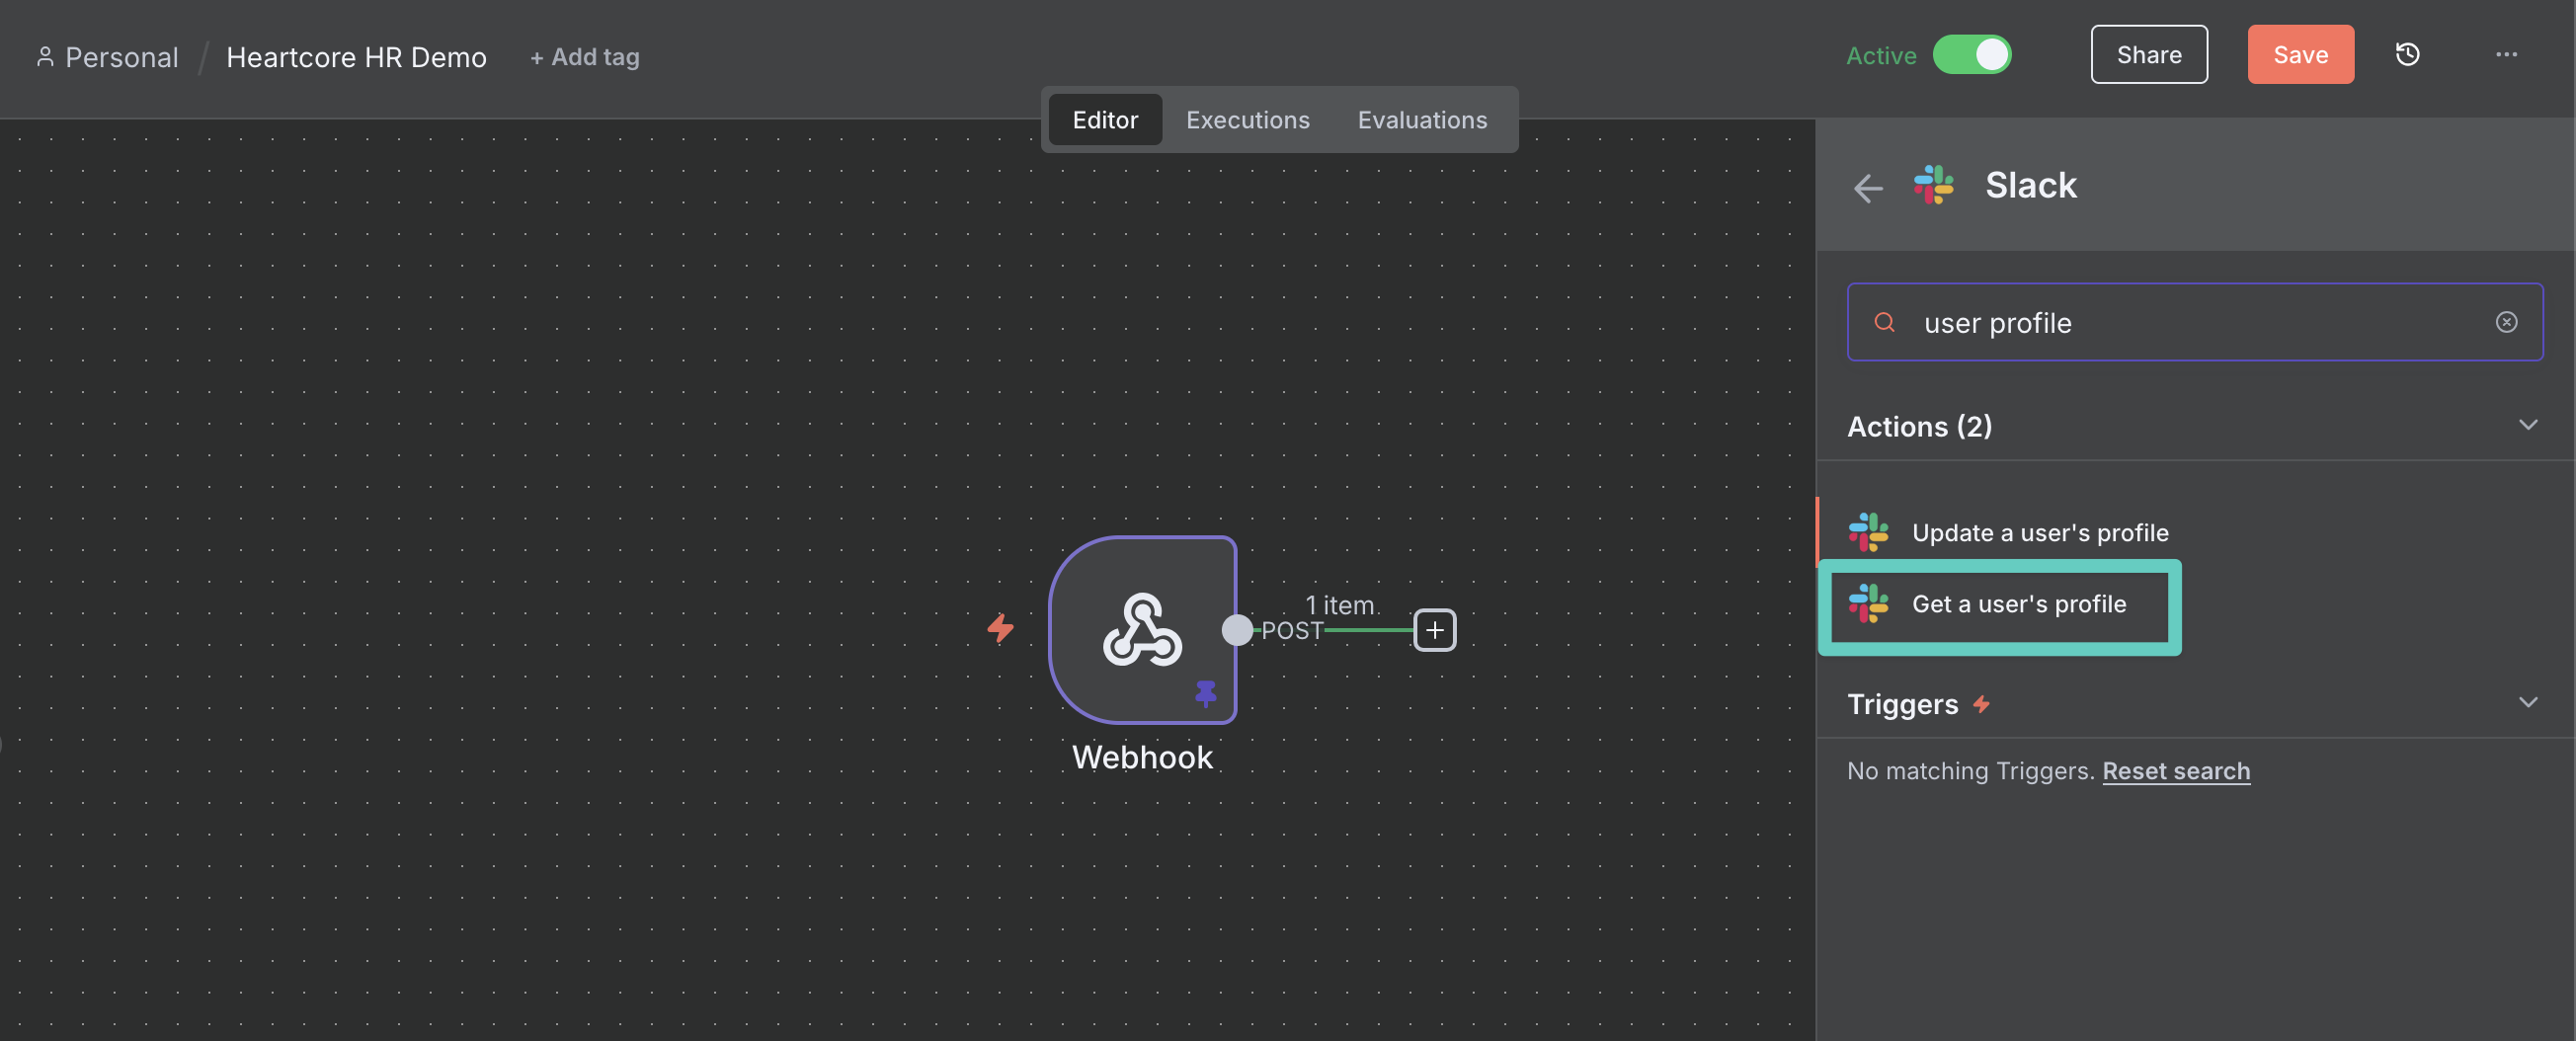Collapse the Triggers section
The width and height of the screenshot is (2576, 1041).
[x=2527, y=703]
